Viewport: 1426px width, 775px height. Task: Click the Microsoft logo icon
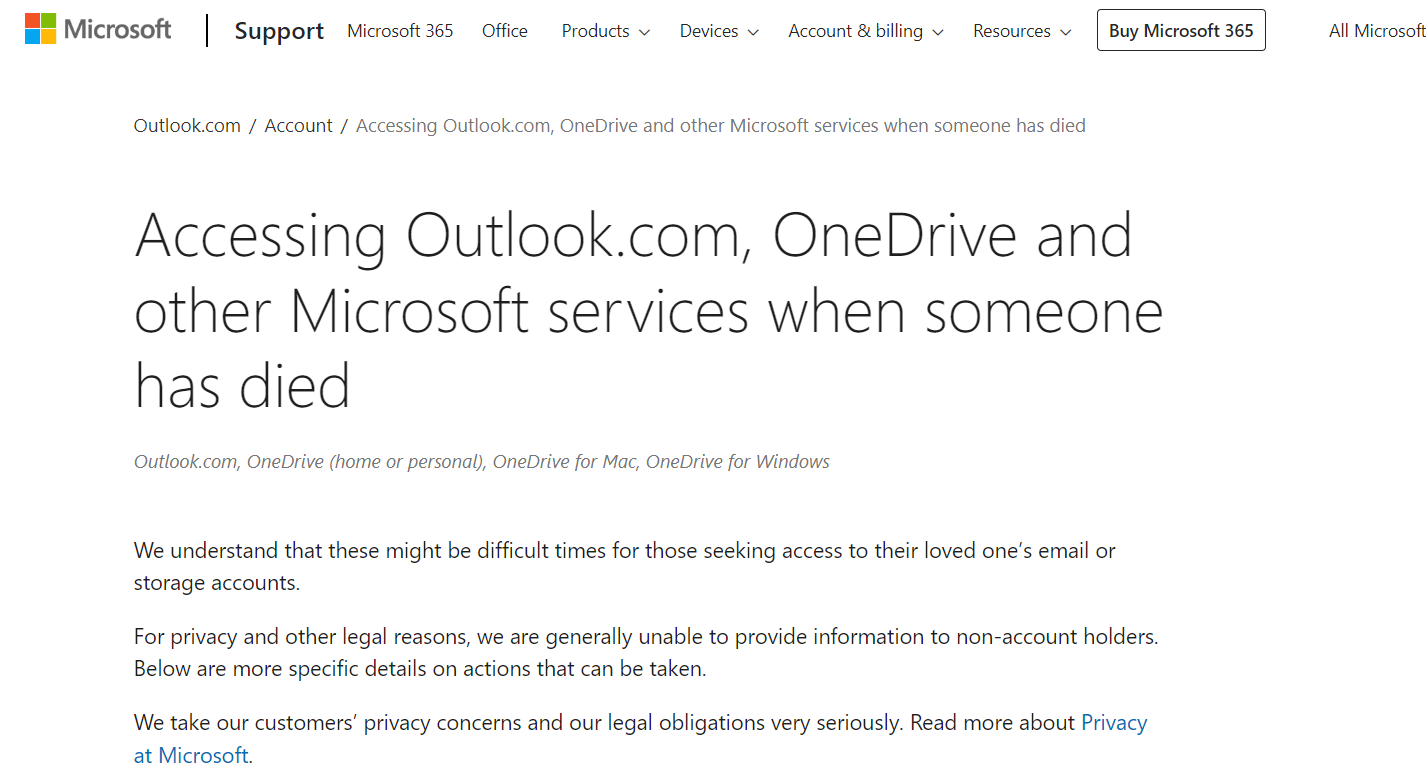pyautogui.click(x=41, y=29)
